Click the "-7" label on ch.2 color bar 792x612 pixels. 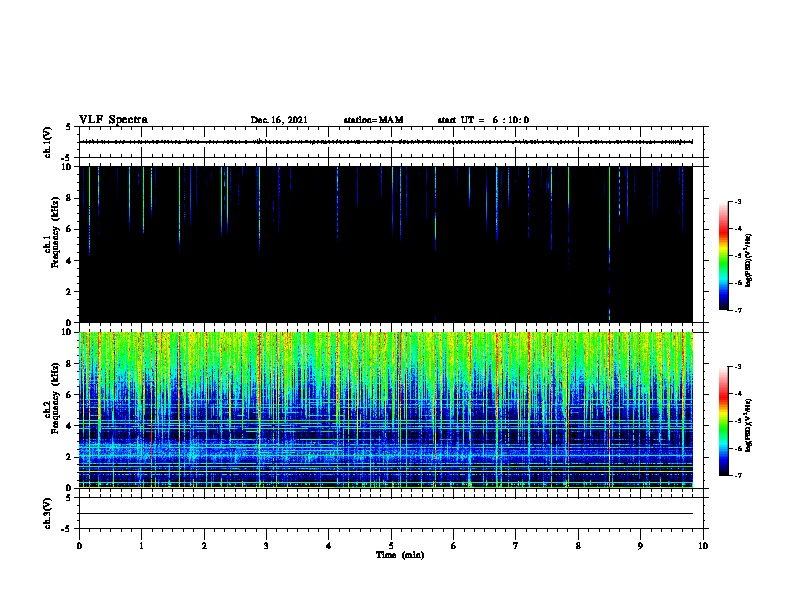[737, 476]
